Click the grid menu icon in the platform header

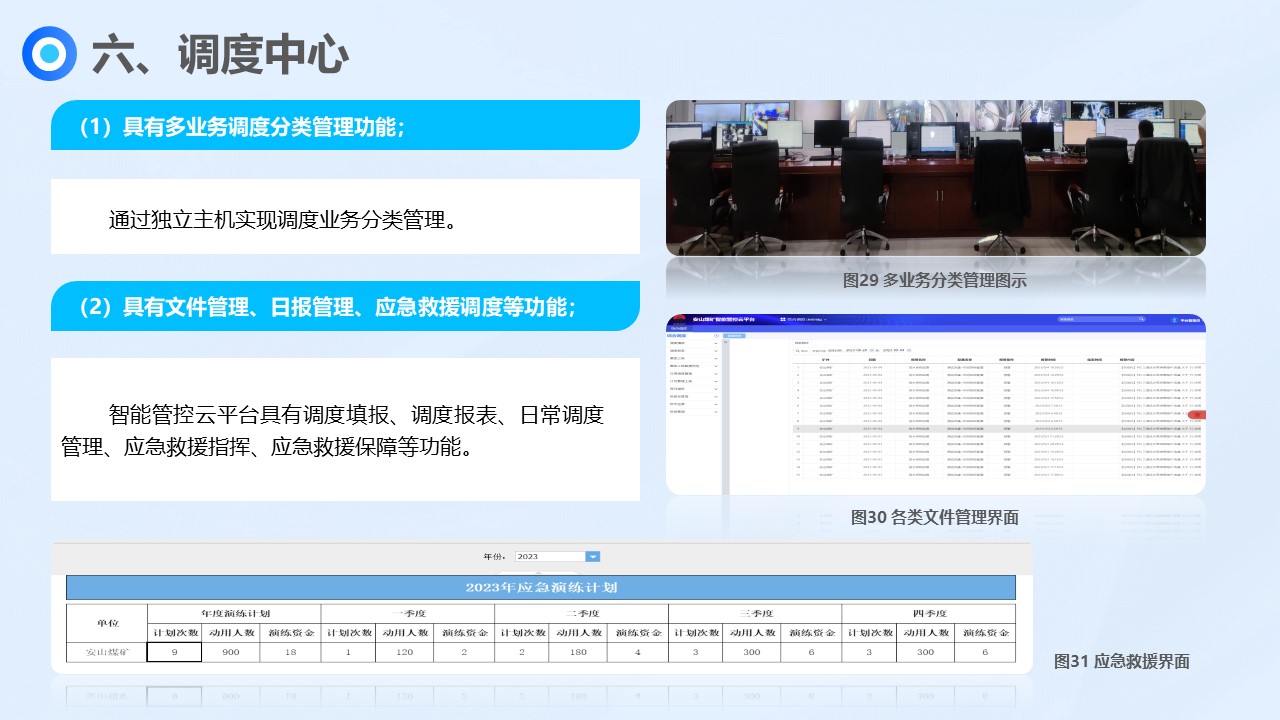point(782,320)
